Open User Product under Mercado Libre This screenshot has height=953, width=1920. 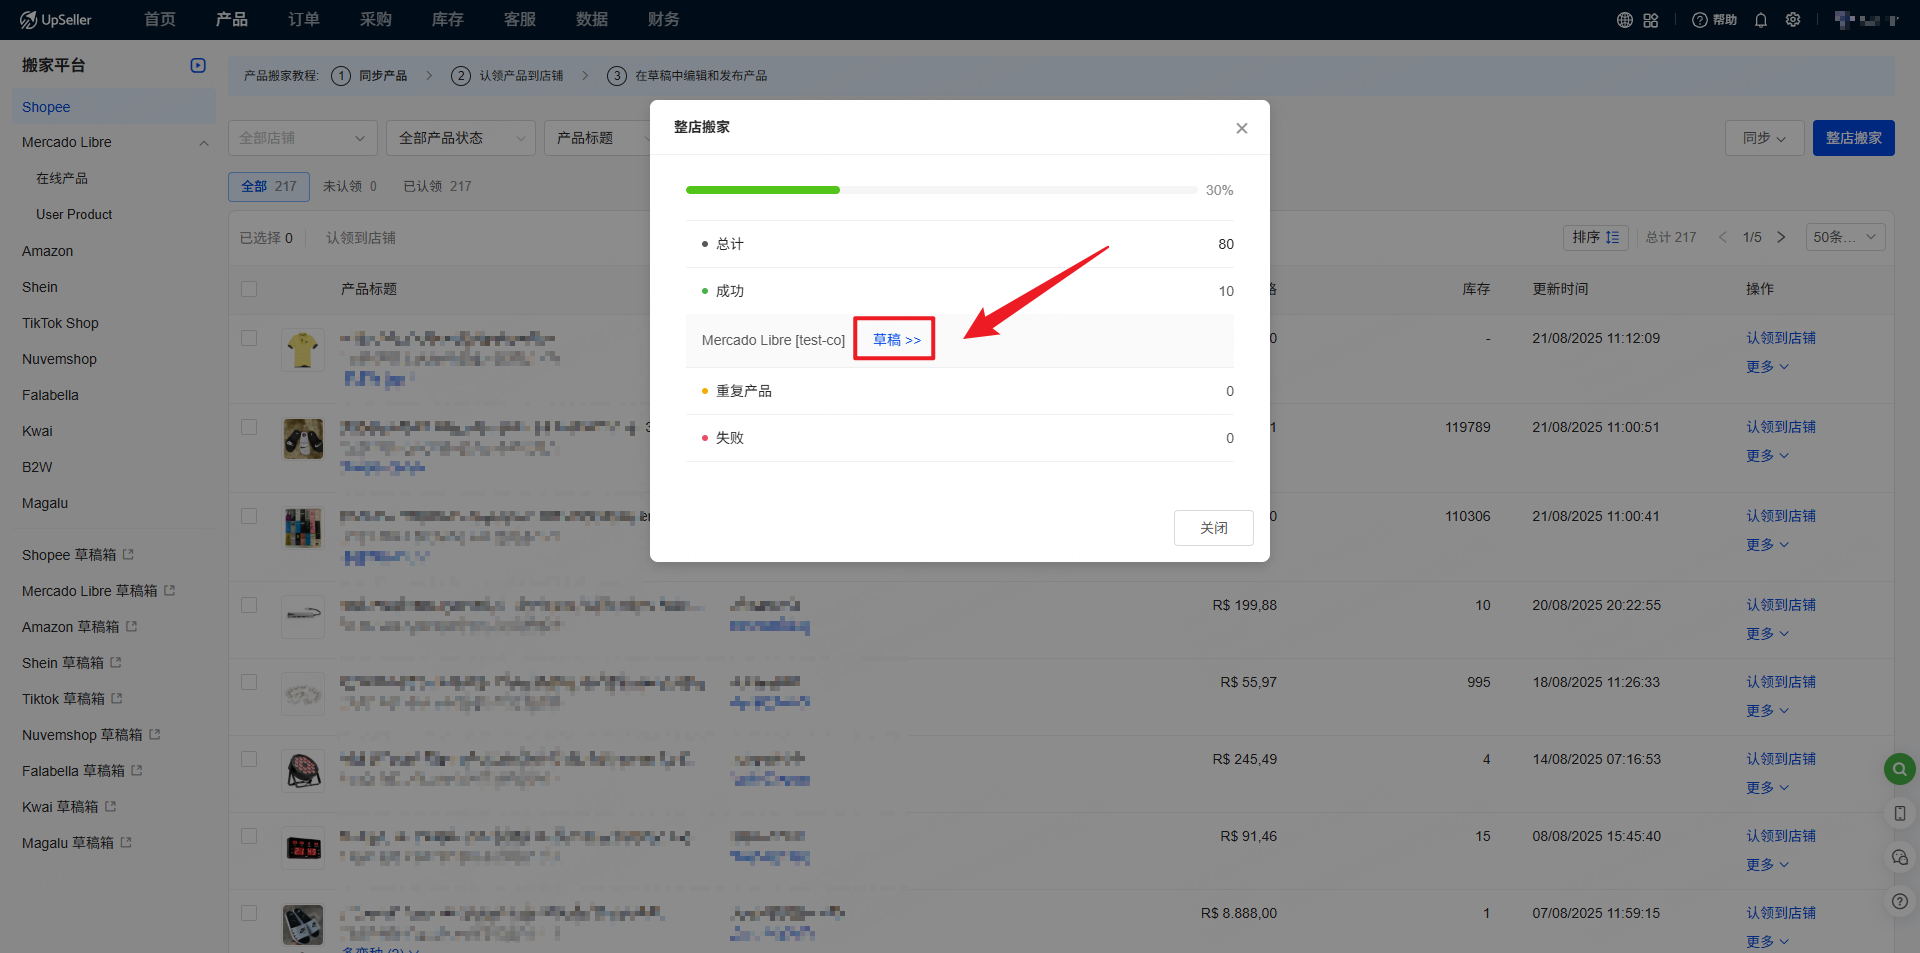(74, 215)
